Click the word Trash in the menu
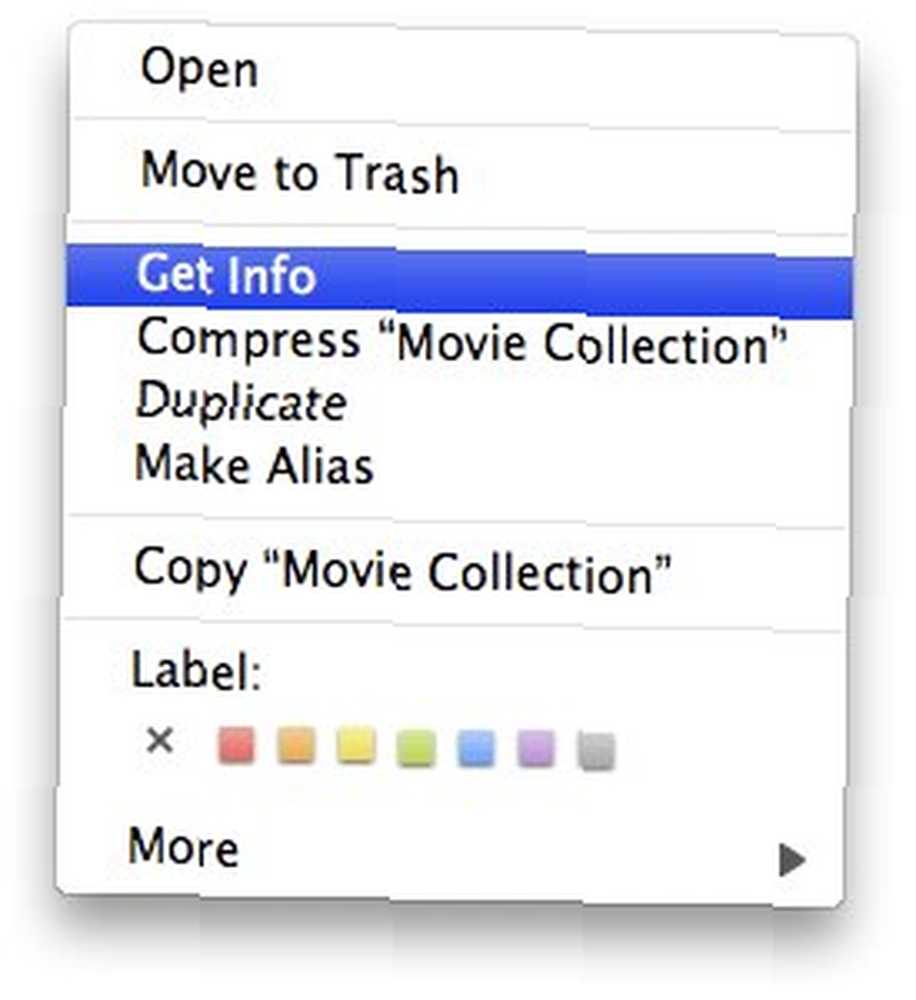 coord(398,173)
